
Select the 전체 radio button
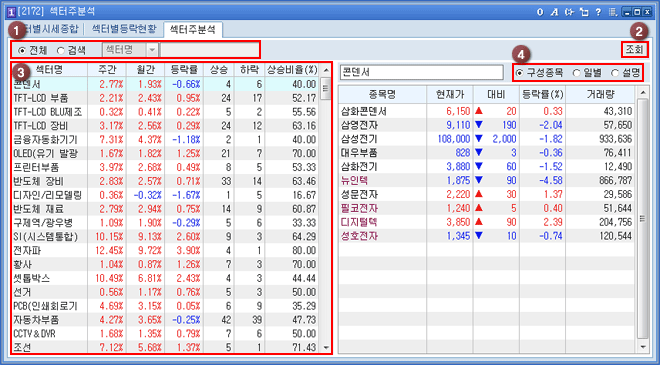[x=22, y=51]
